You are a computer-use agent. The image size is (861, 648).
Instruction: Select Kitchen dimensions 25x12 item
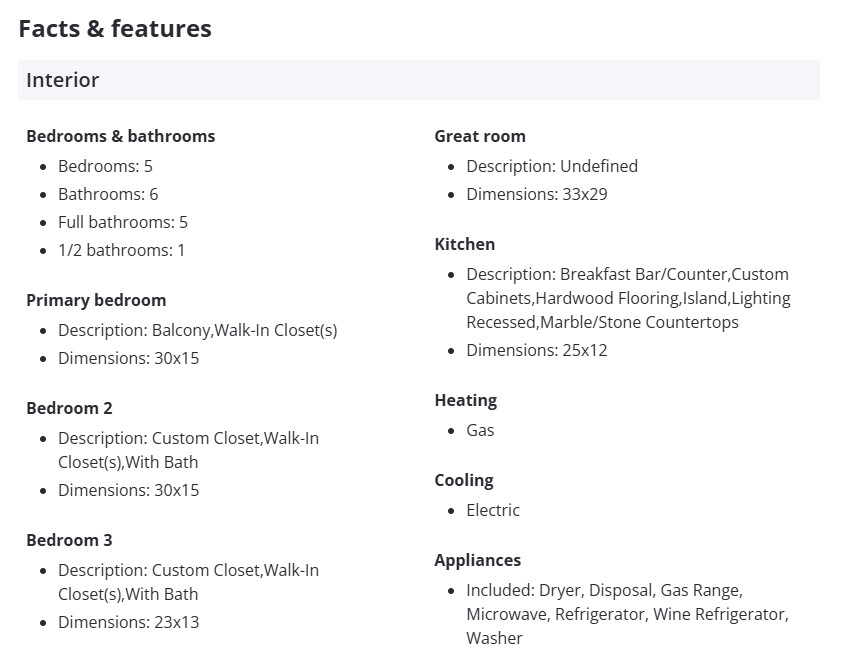tap(536, 350)
